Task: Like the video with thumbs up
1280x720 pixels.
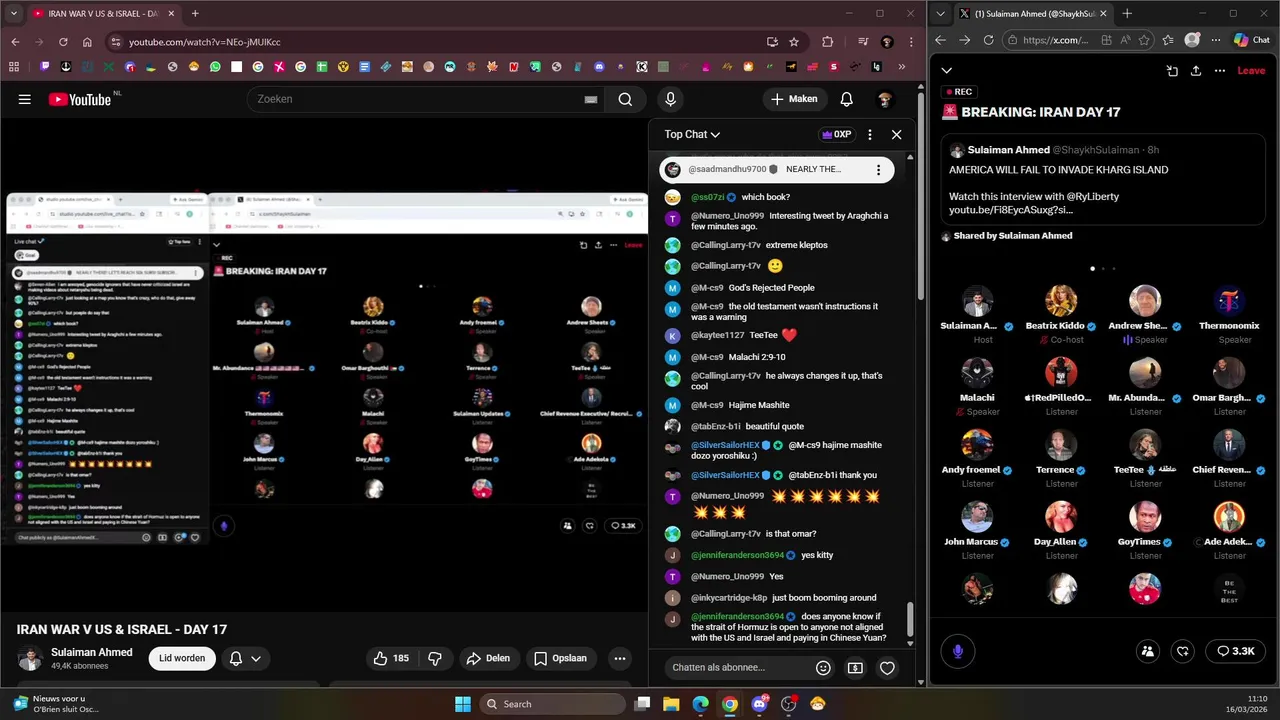Action: (391, 658)
